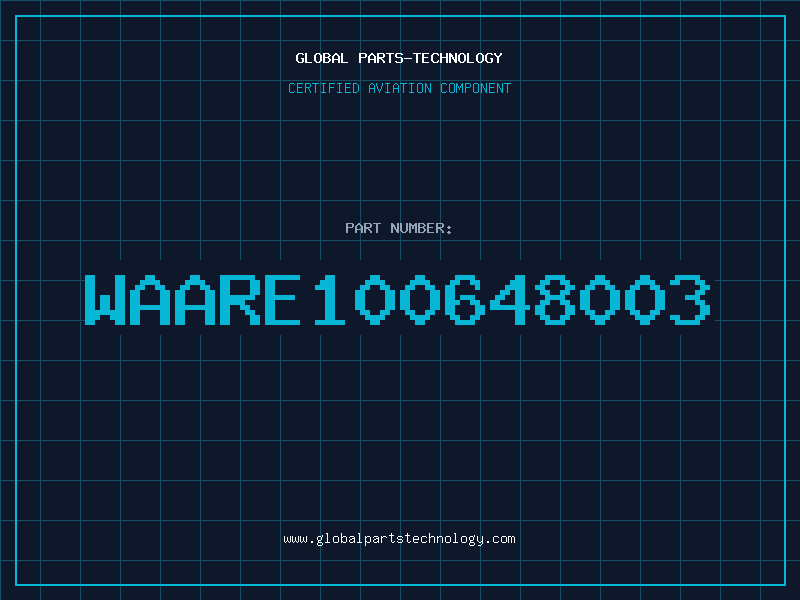This screenshot has width=800, height=600.
Task: Click the first zero after digit 1
Action: (x=374, y=299)
